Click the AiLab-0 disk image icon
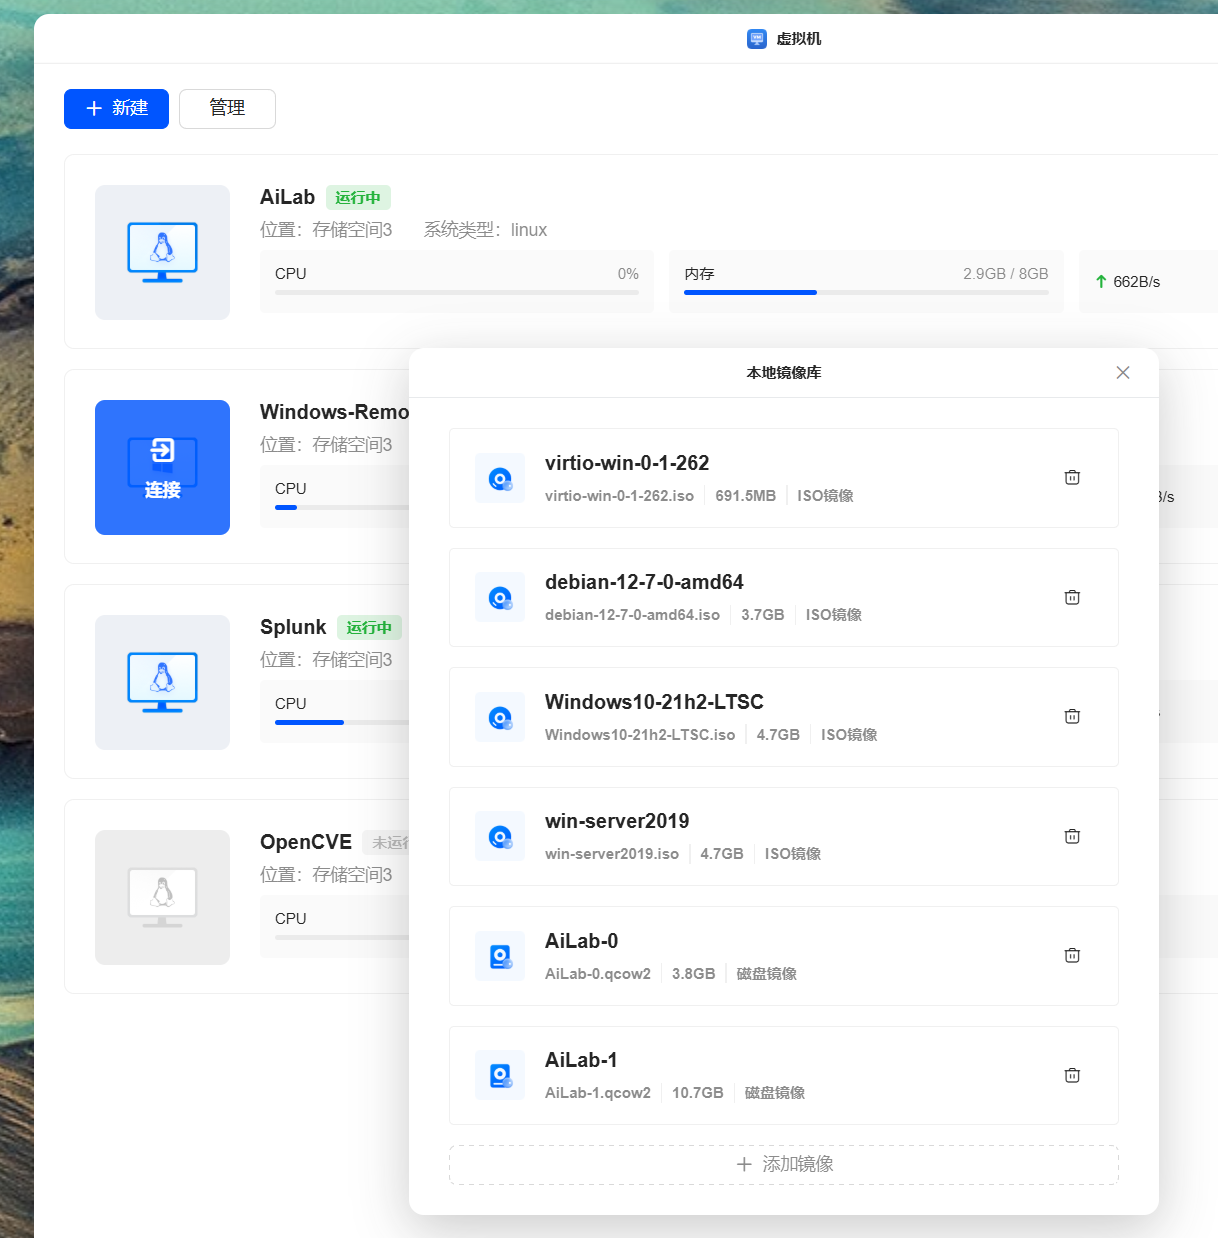Screen dimensions: 1218x1238 (x=500, y=957)
